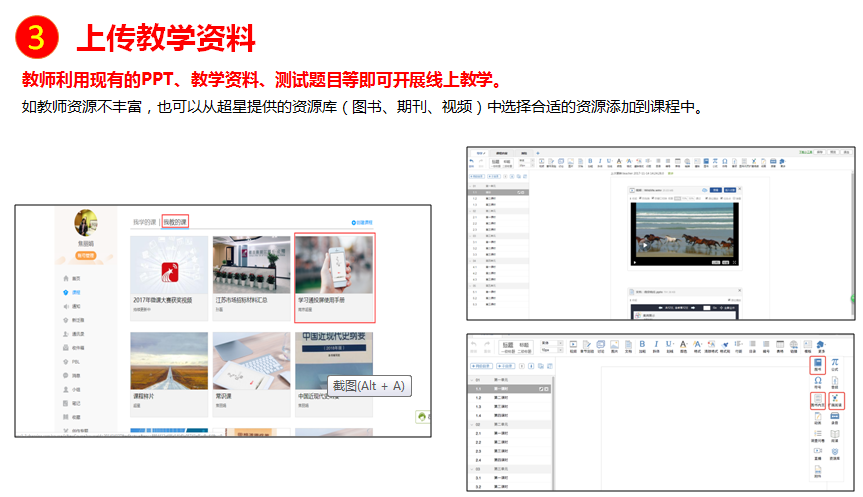Click 子目录 add child button in lower editor

[506, 366]
